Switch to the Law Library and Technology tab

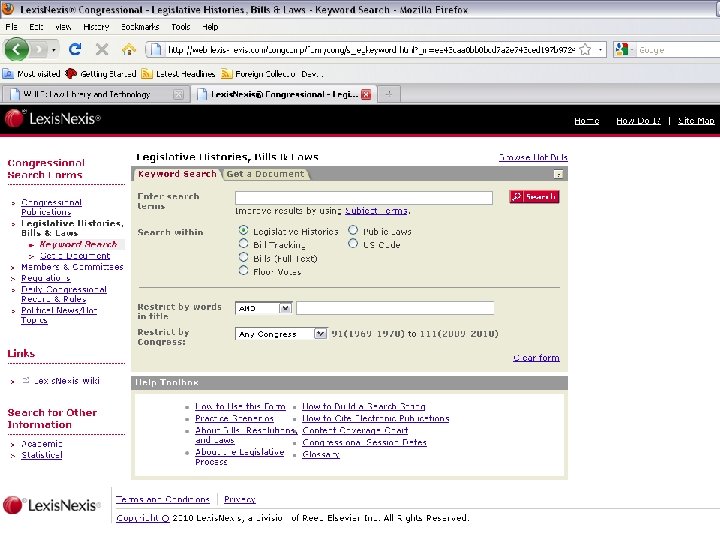pos(87,94)
